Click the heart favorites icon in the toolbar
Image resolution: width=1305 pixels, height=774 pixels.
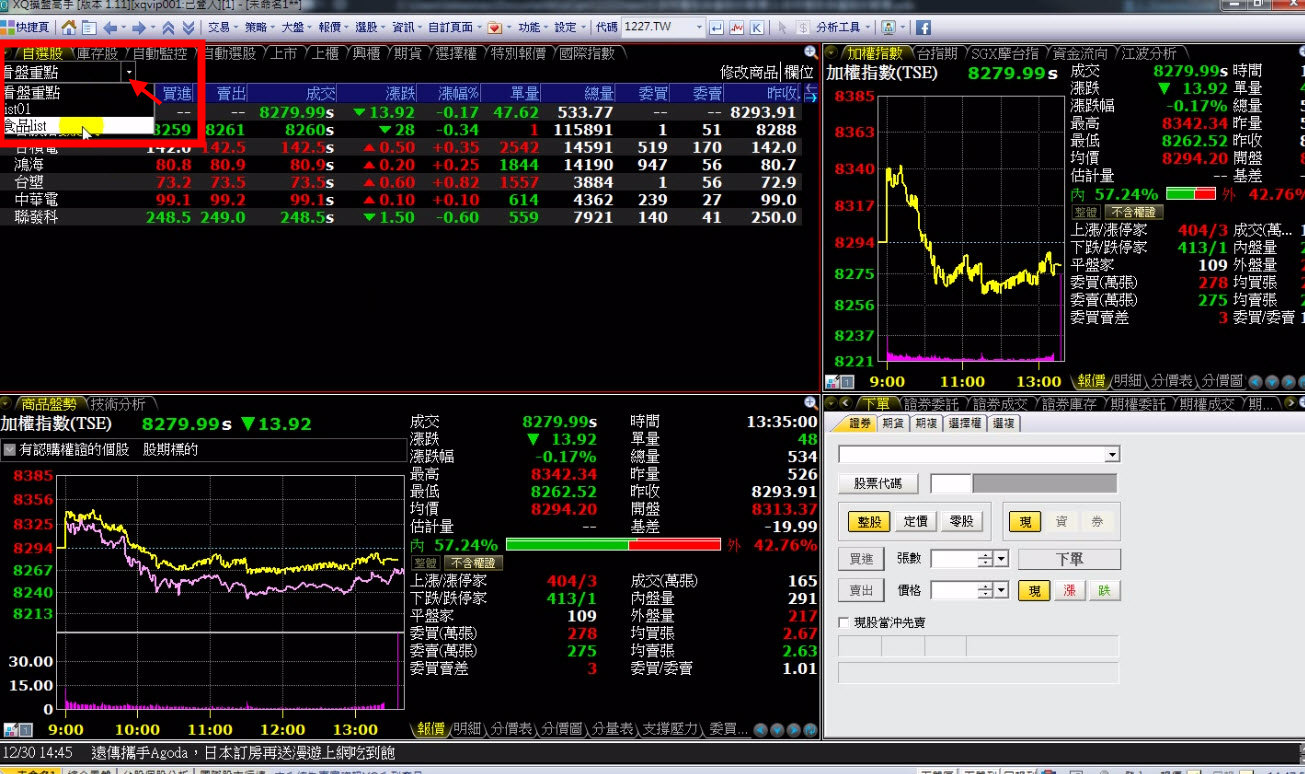click(x=494, y=27)
